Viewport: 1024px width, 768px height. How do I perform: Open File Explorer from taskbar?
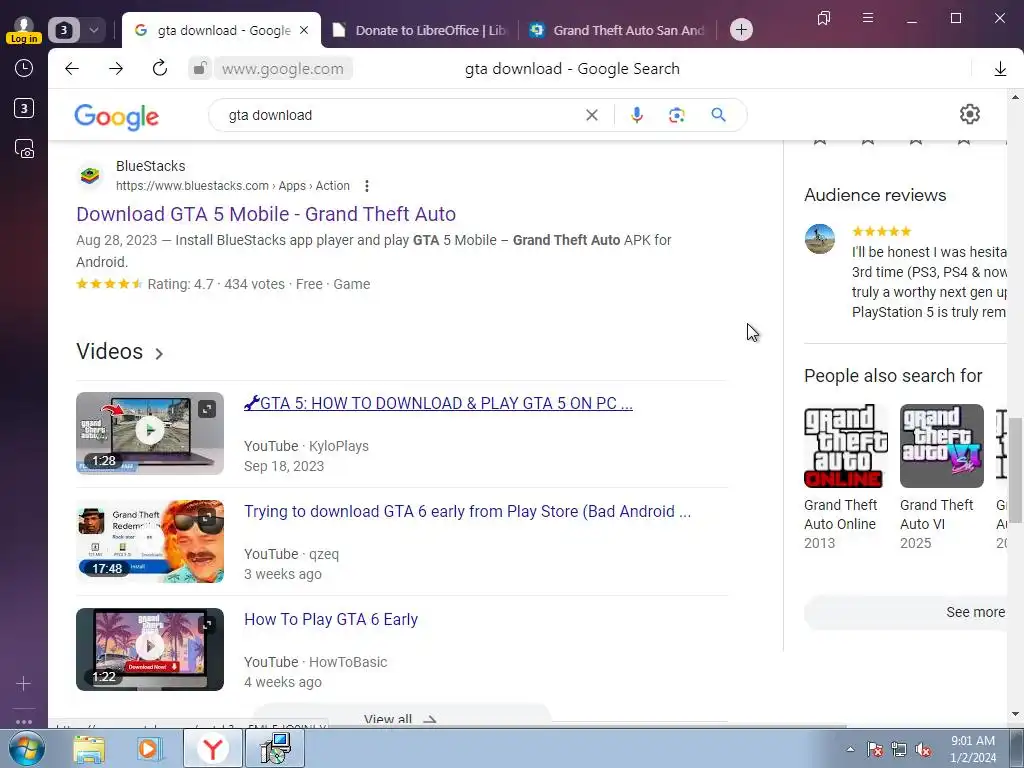click(89, 749)
